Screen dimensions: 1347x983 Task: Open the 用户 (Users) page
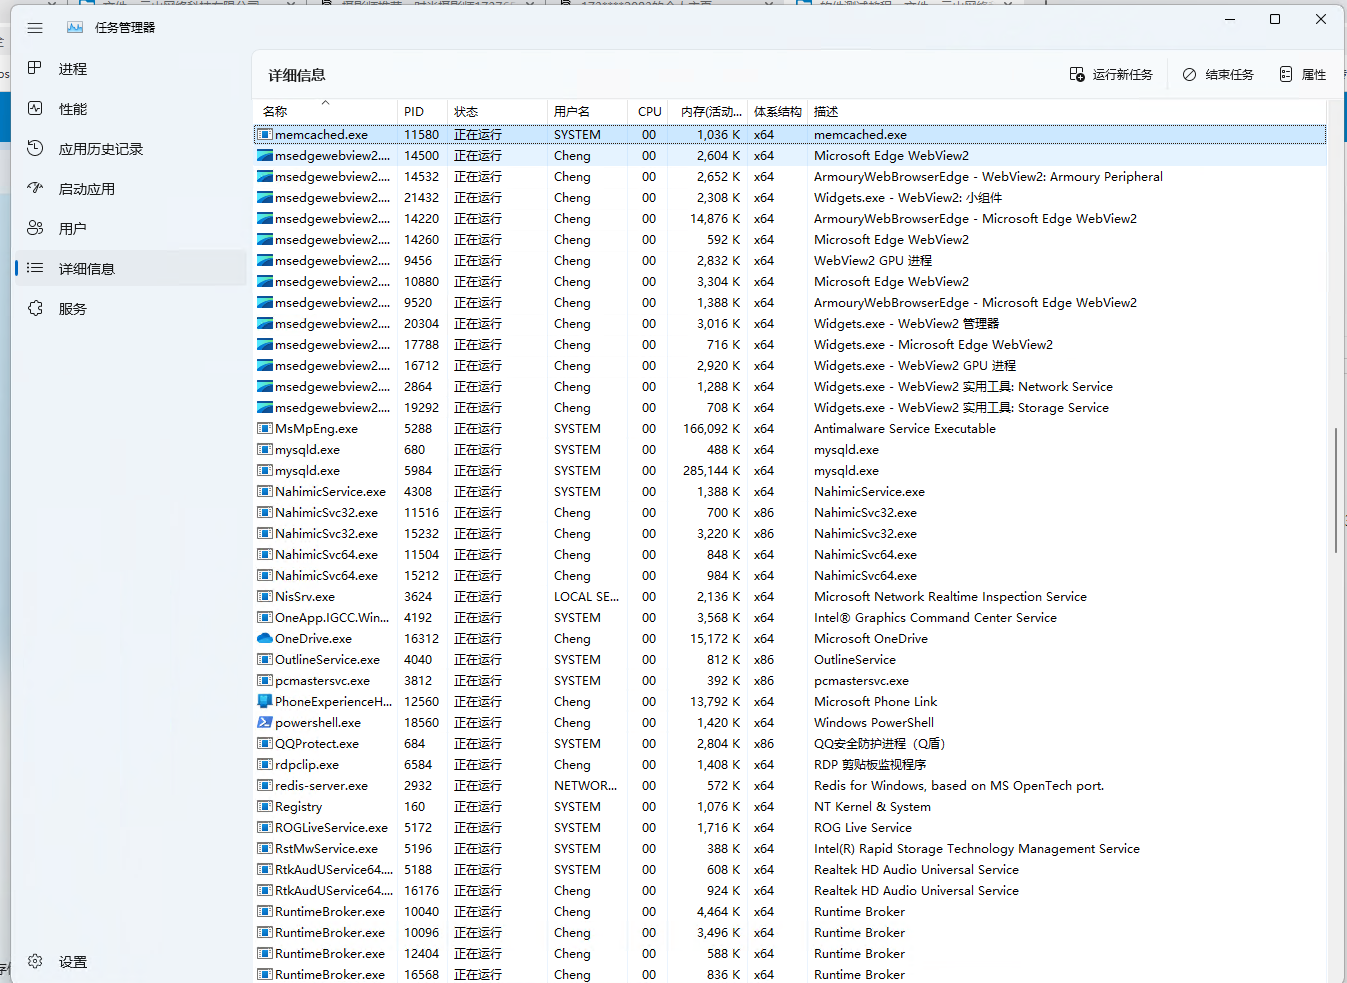[72, 228]
